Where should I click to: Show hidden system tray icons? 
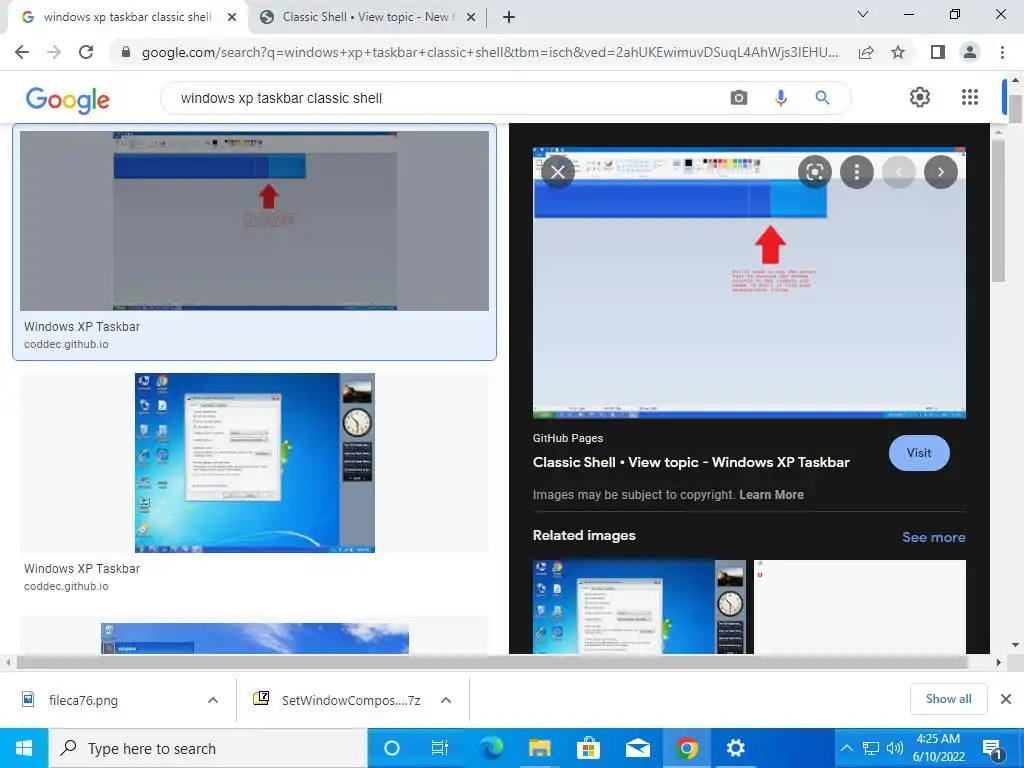click(846, 748)
